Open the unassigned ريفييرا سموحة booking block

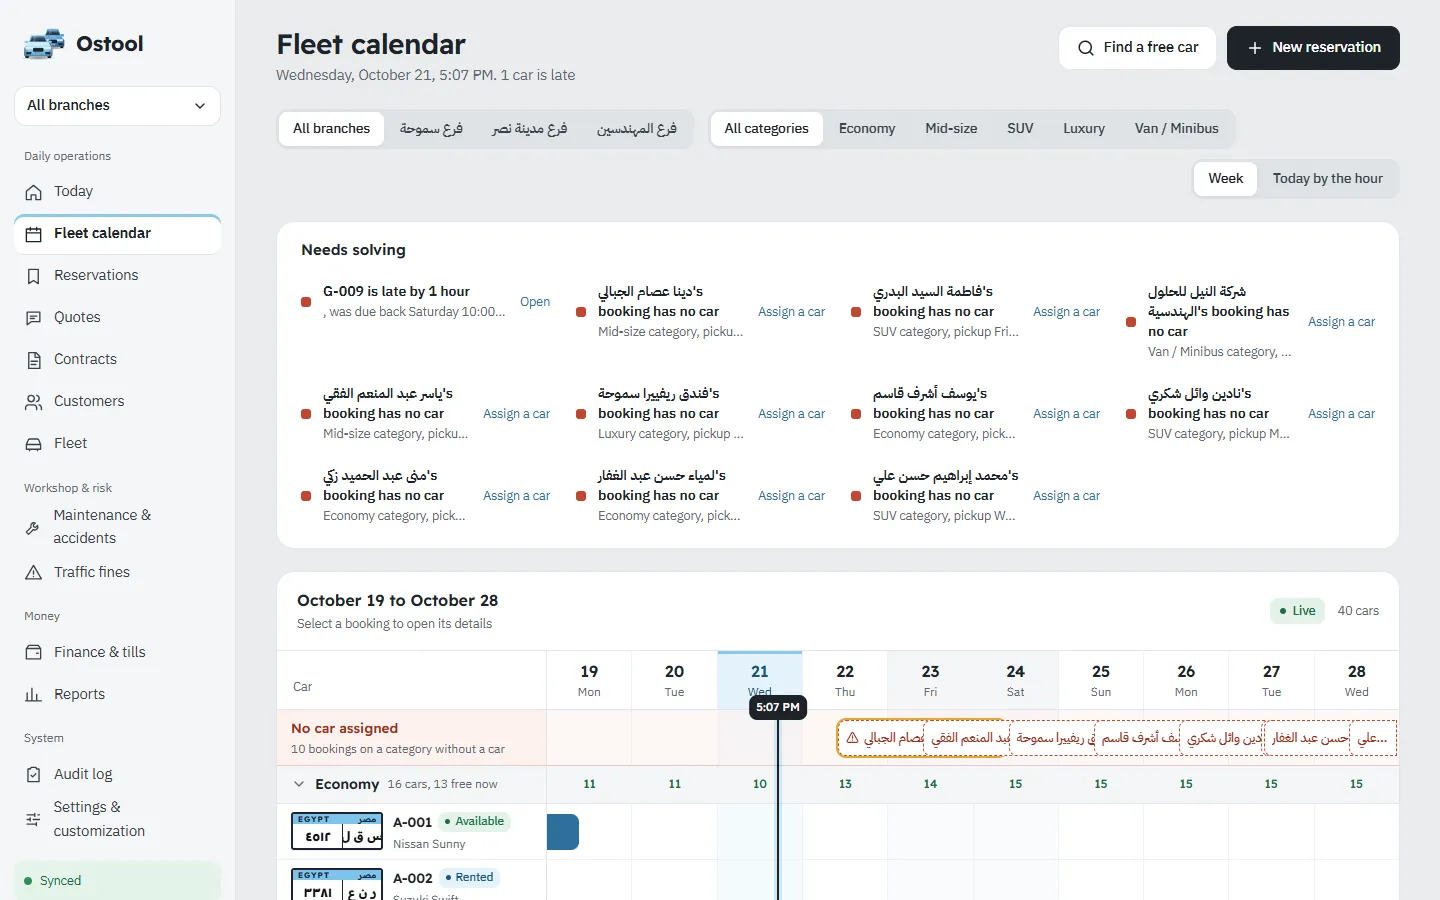1051,738
